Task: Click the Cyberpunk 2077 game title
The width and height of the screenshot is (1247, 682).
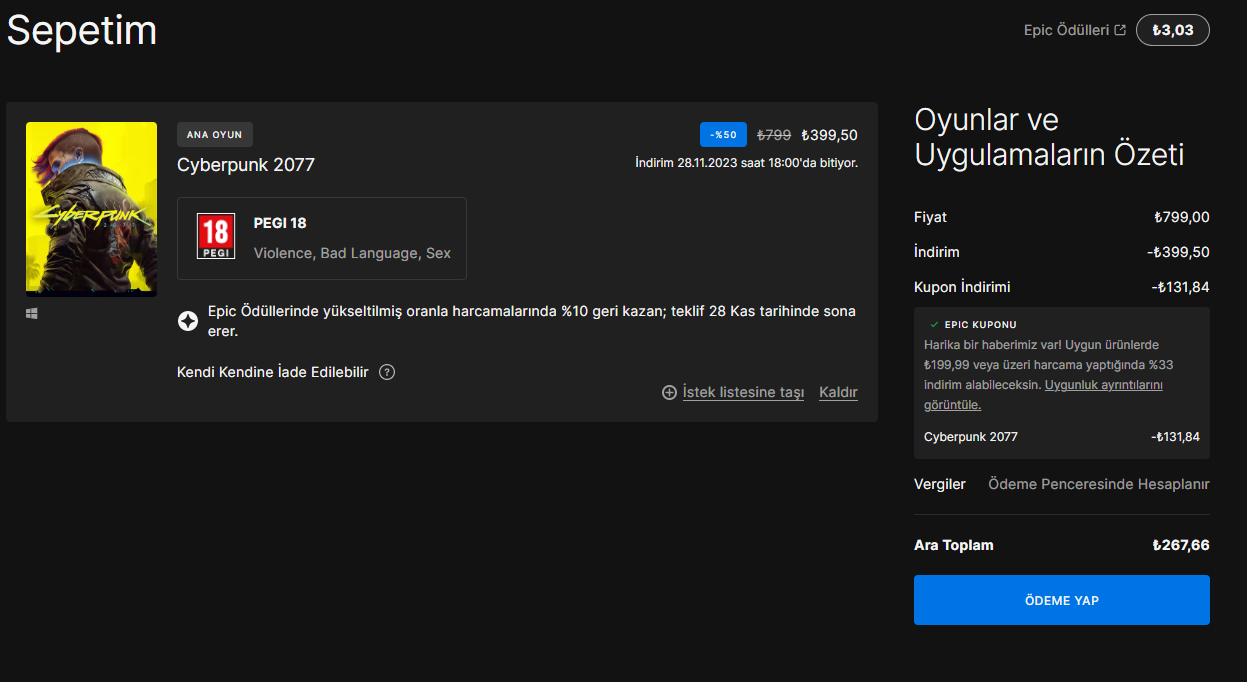Action: (x=246, y=165)
